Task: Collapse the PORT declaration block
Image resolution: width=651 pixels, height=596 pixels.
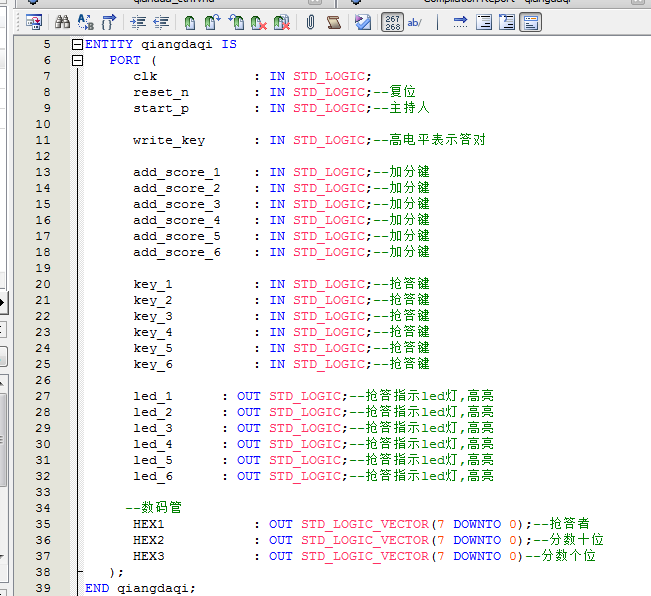Action: click(x=77, y=61)
